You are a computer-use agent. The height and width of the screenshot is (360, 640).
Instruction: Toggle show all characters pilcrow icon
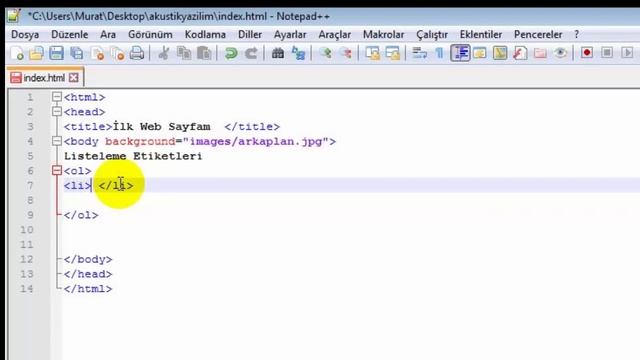tap(439, 53)
